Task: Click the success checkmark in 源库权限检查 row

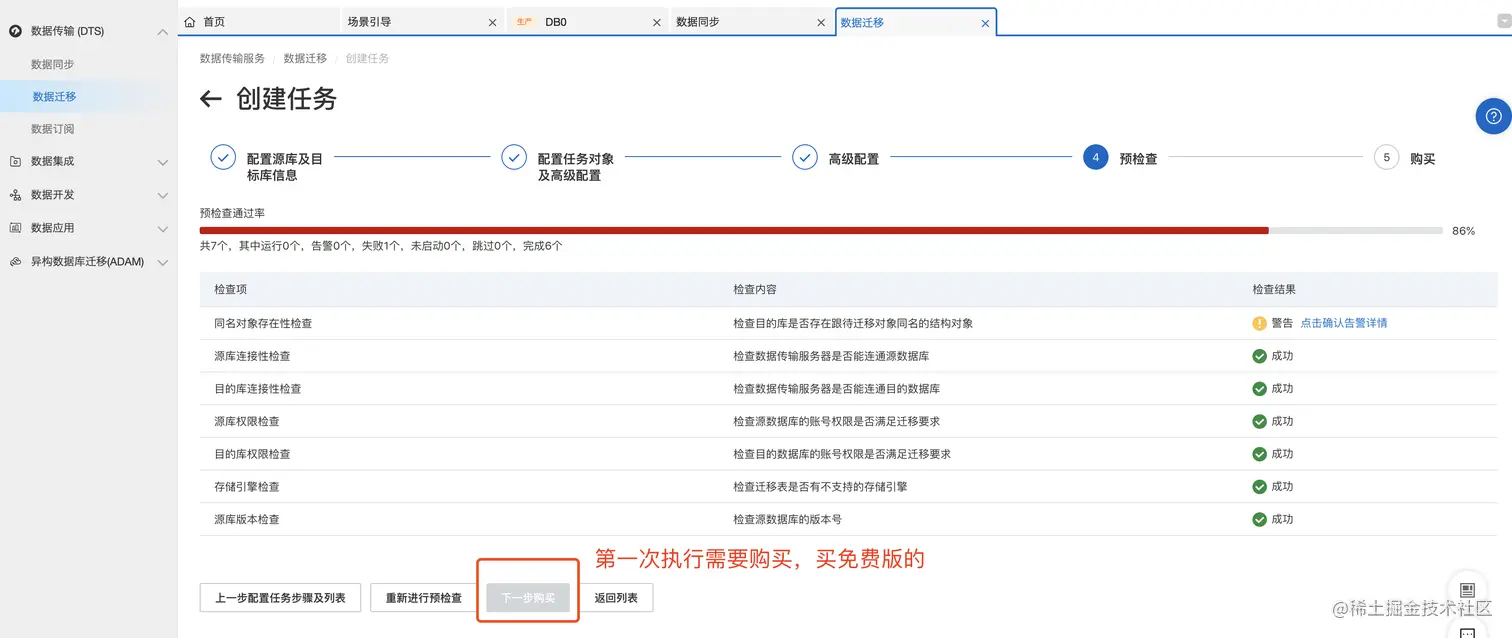Action: click(x=1259, y=421)
